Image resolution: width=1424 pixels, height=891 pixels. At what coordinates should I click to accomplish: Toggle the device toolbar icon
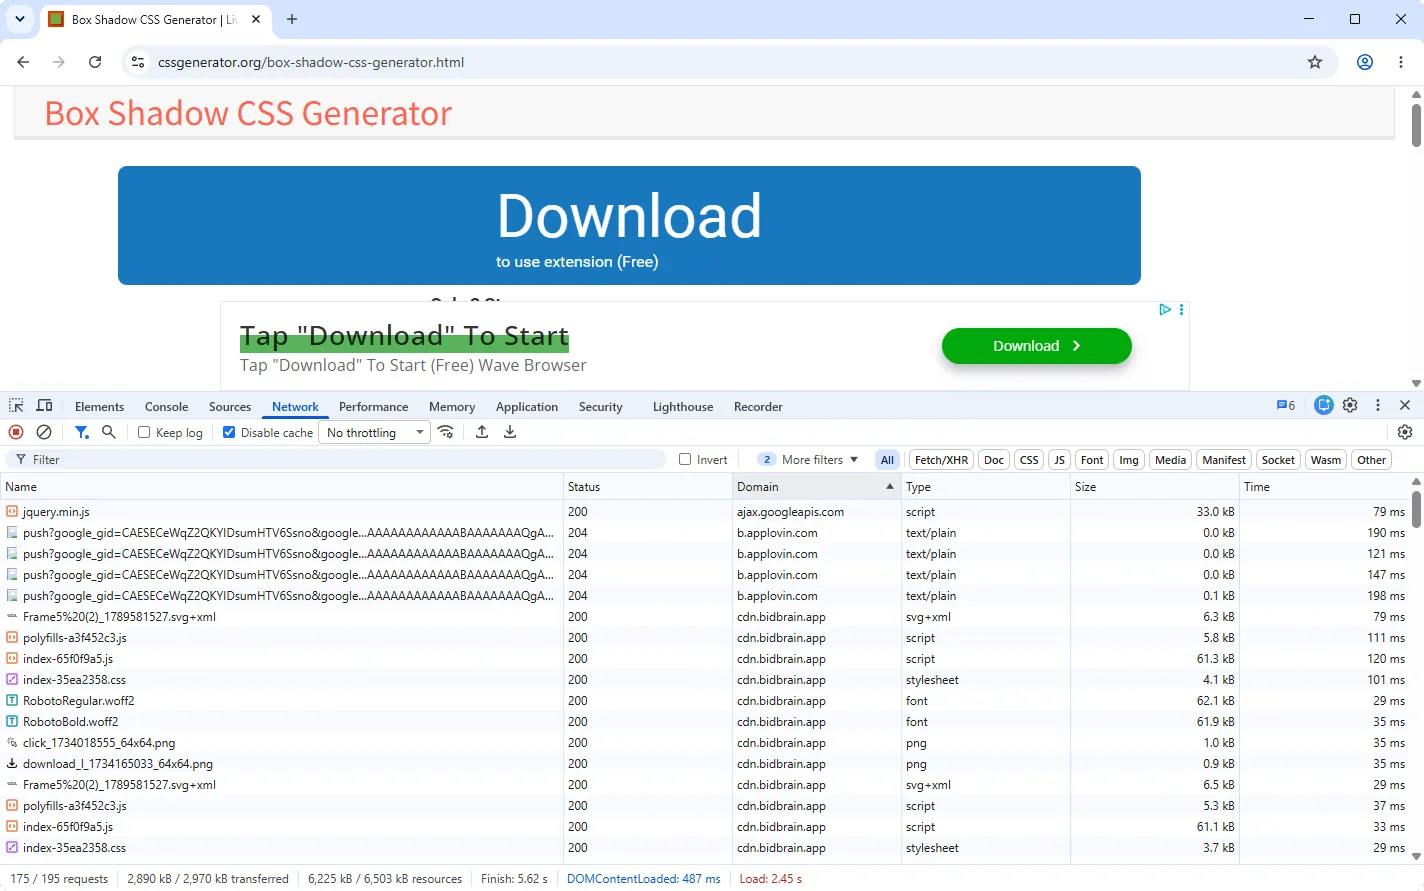tap(44, 406)
